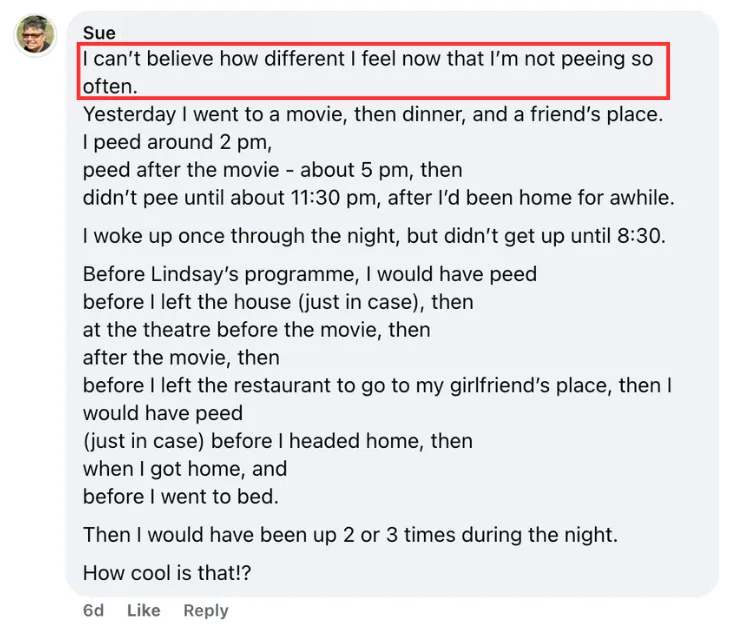Like Sue's comment
This screenshot has height=624, width=737.
(x=143, y=610)
